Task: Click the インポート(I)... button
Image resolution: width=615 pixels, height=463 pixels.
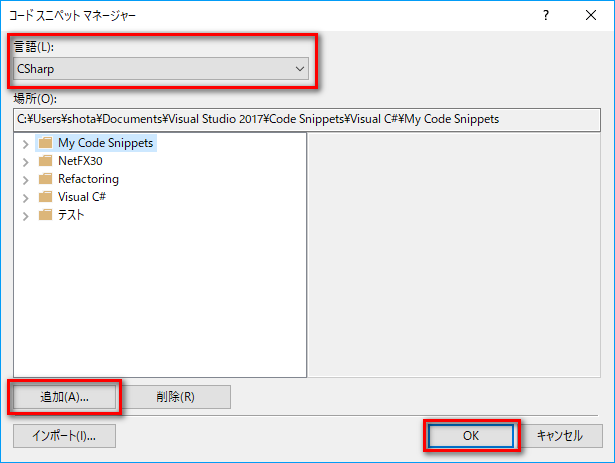Action: (64, 436)
